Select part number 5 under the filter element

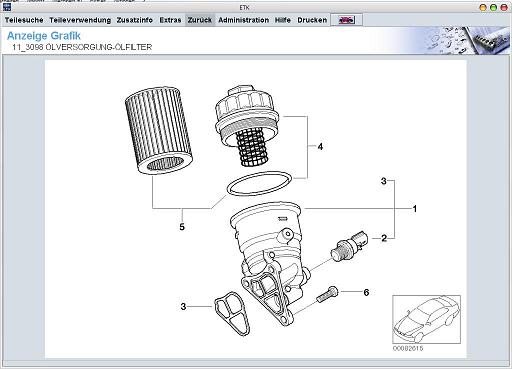pyautogui.click(x=182, y=227)
